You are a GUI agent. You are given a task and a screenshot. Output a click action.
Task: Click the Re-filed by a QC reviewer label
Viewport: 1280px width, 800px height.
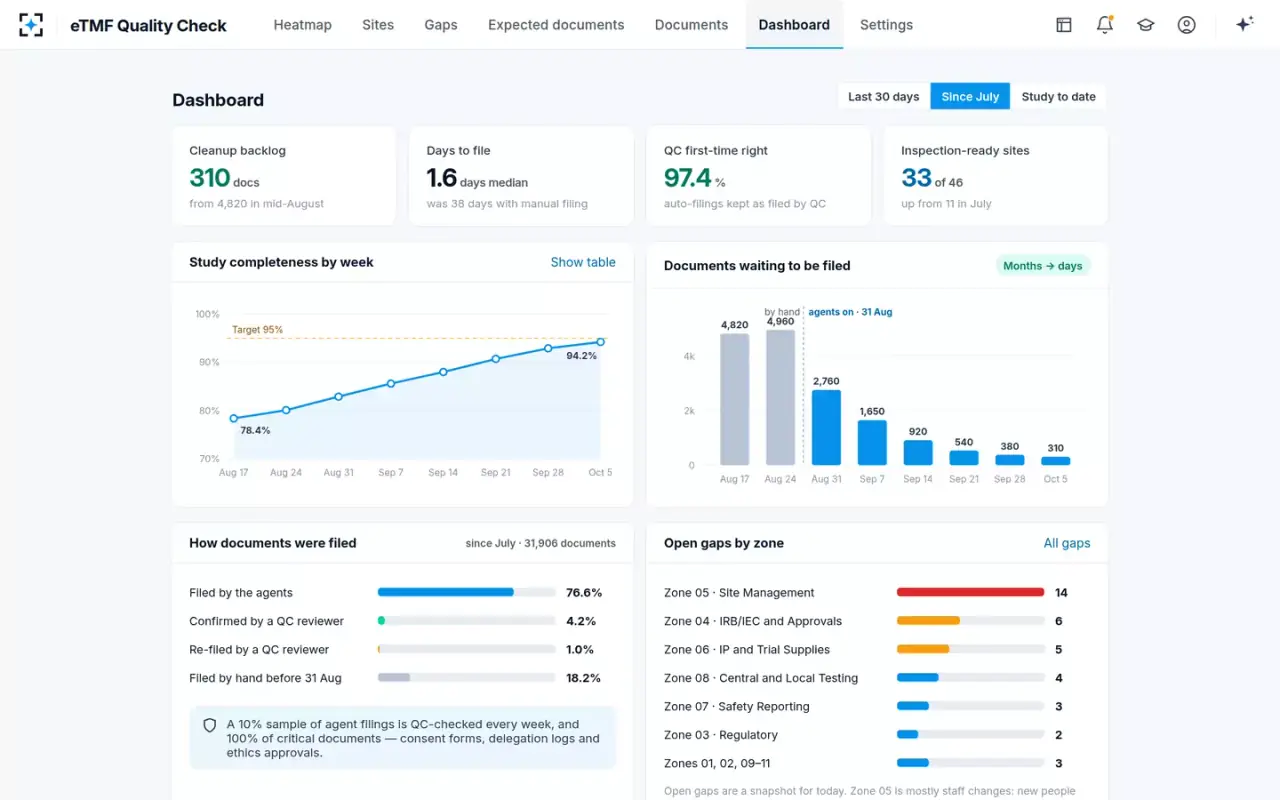tap(258, 649)
